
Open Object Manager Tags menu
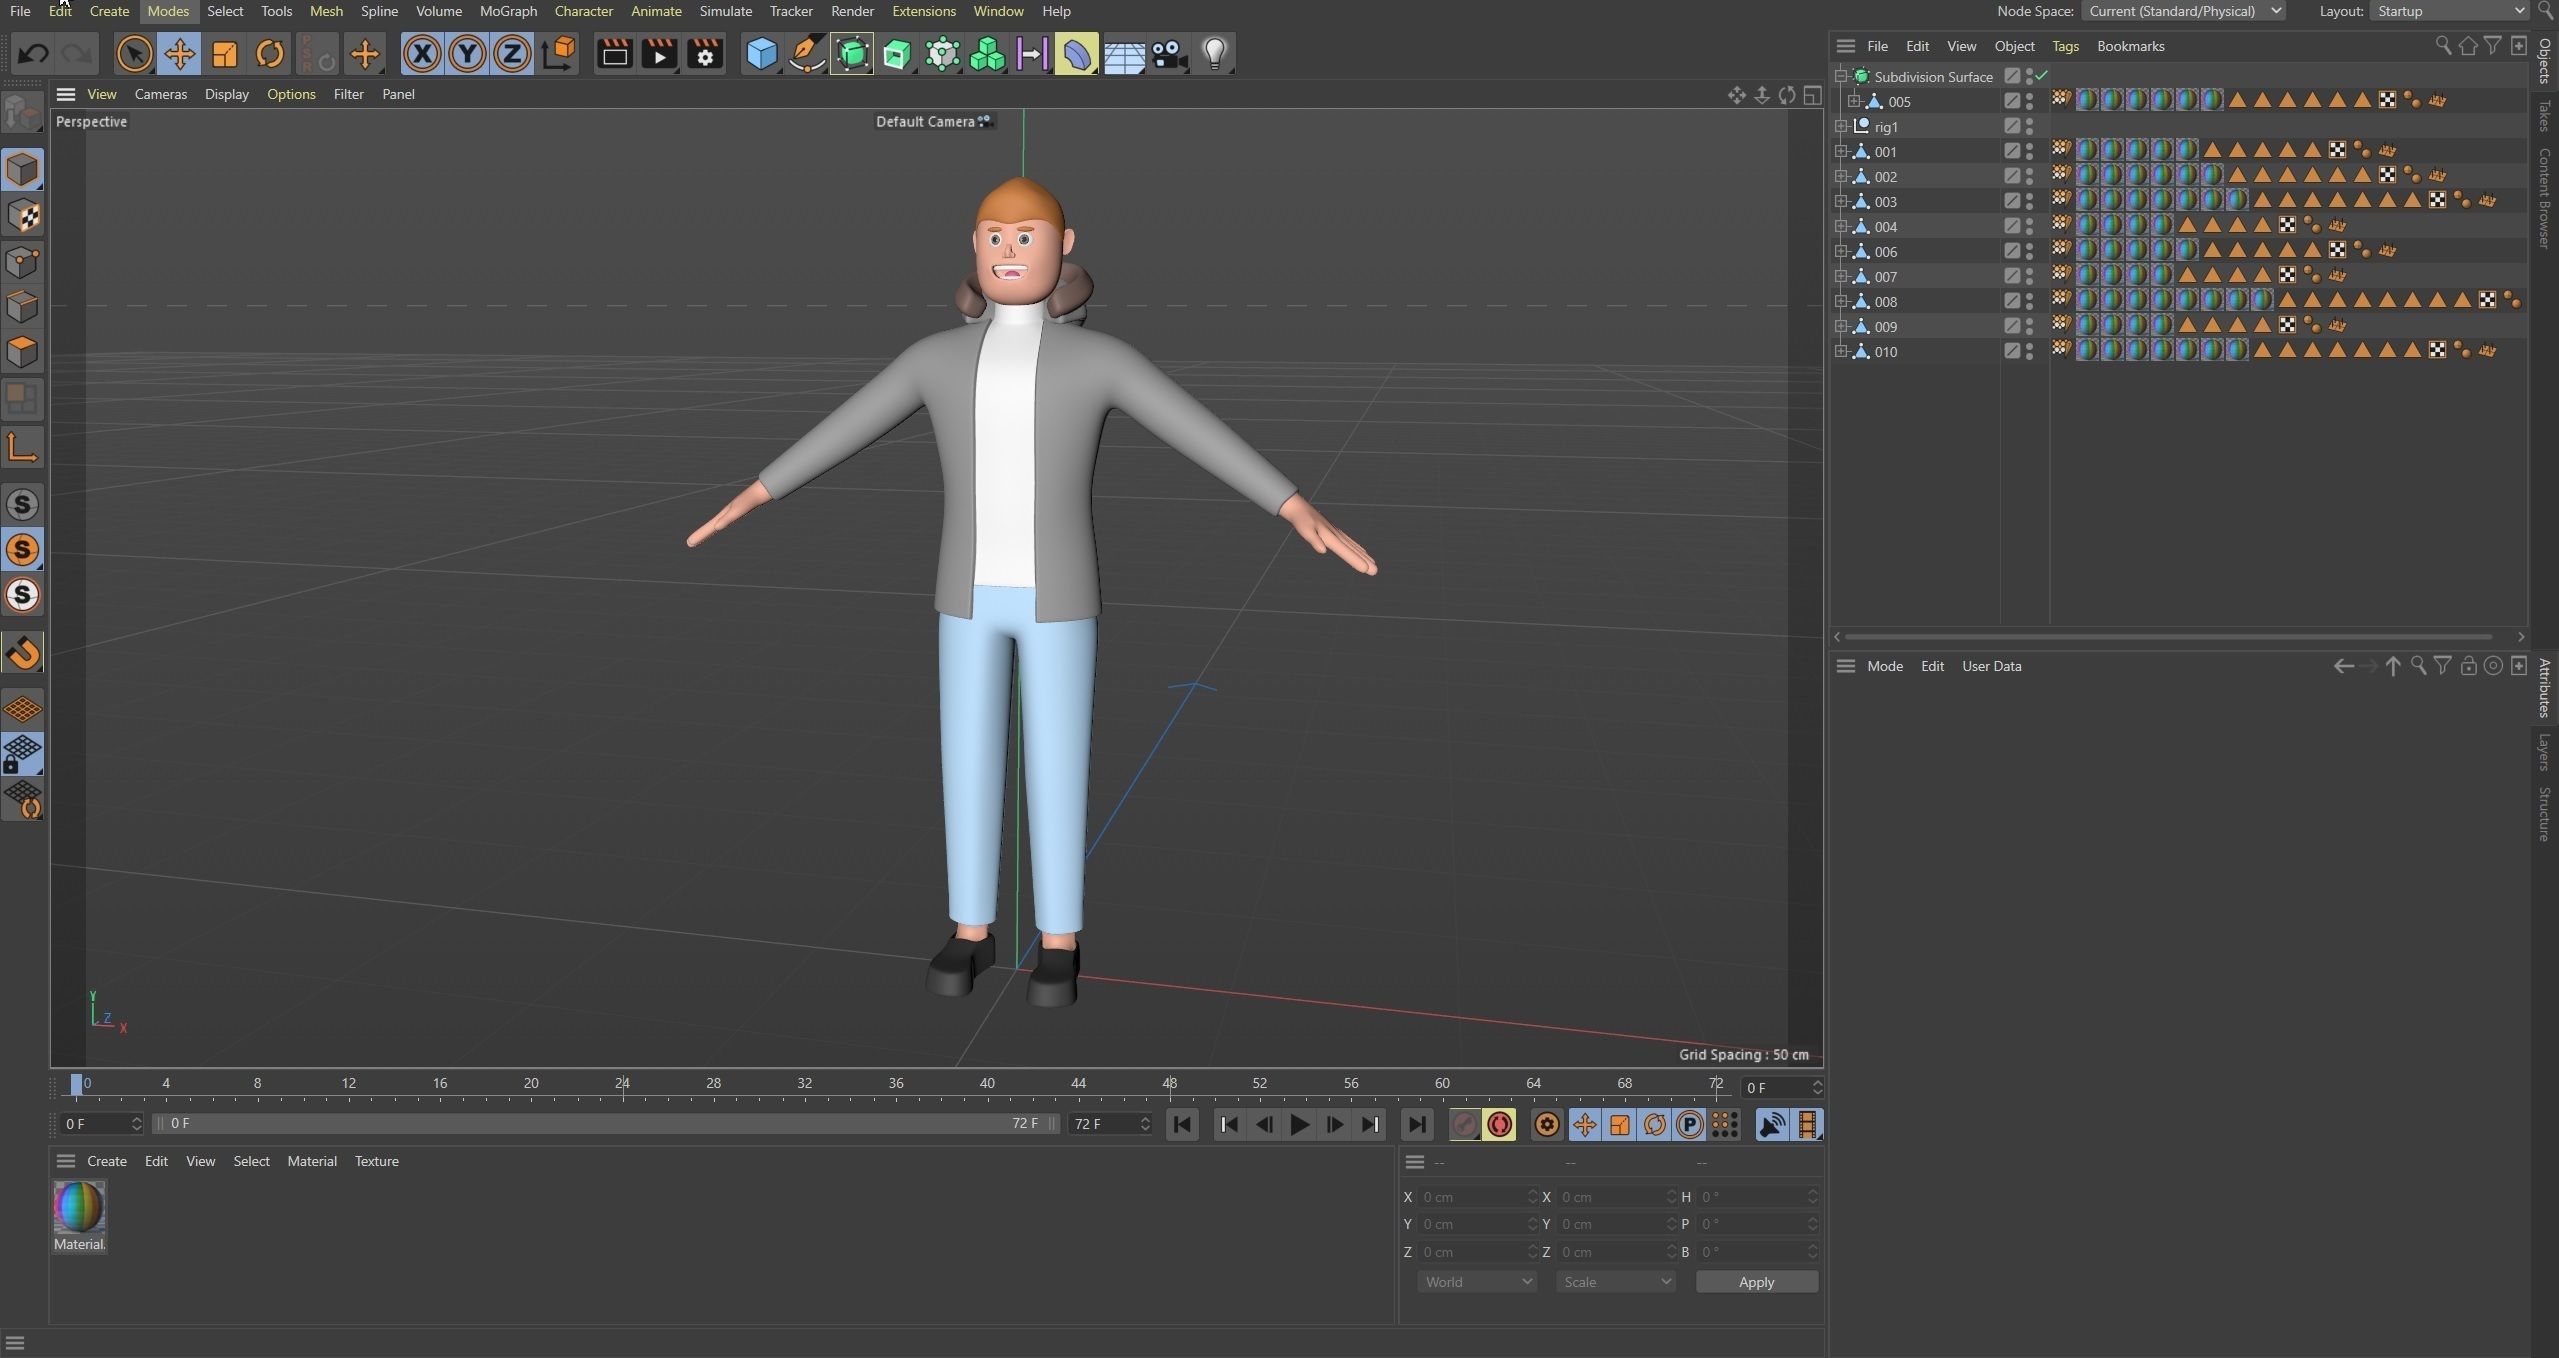pos(2065,46)
